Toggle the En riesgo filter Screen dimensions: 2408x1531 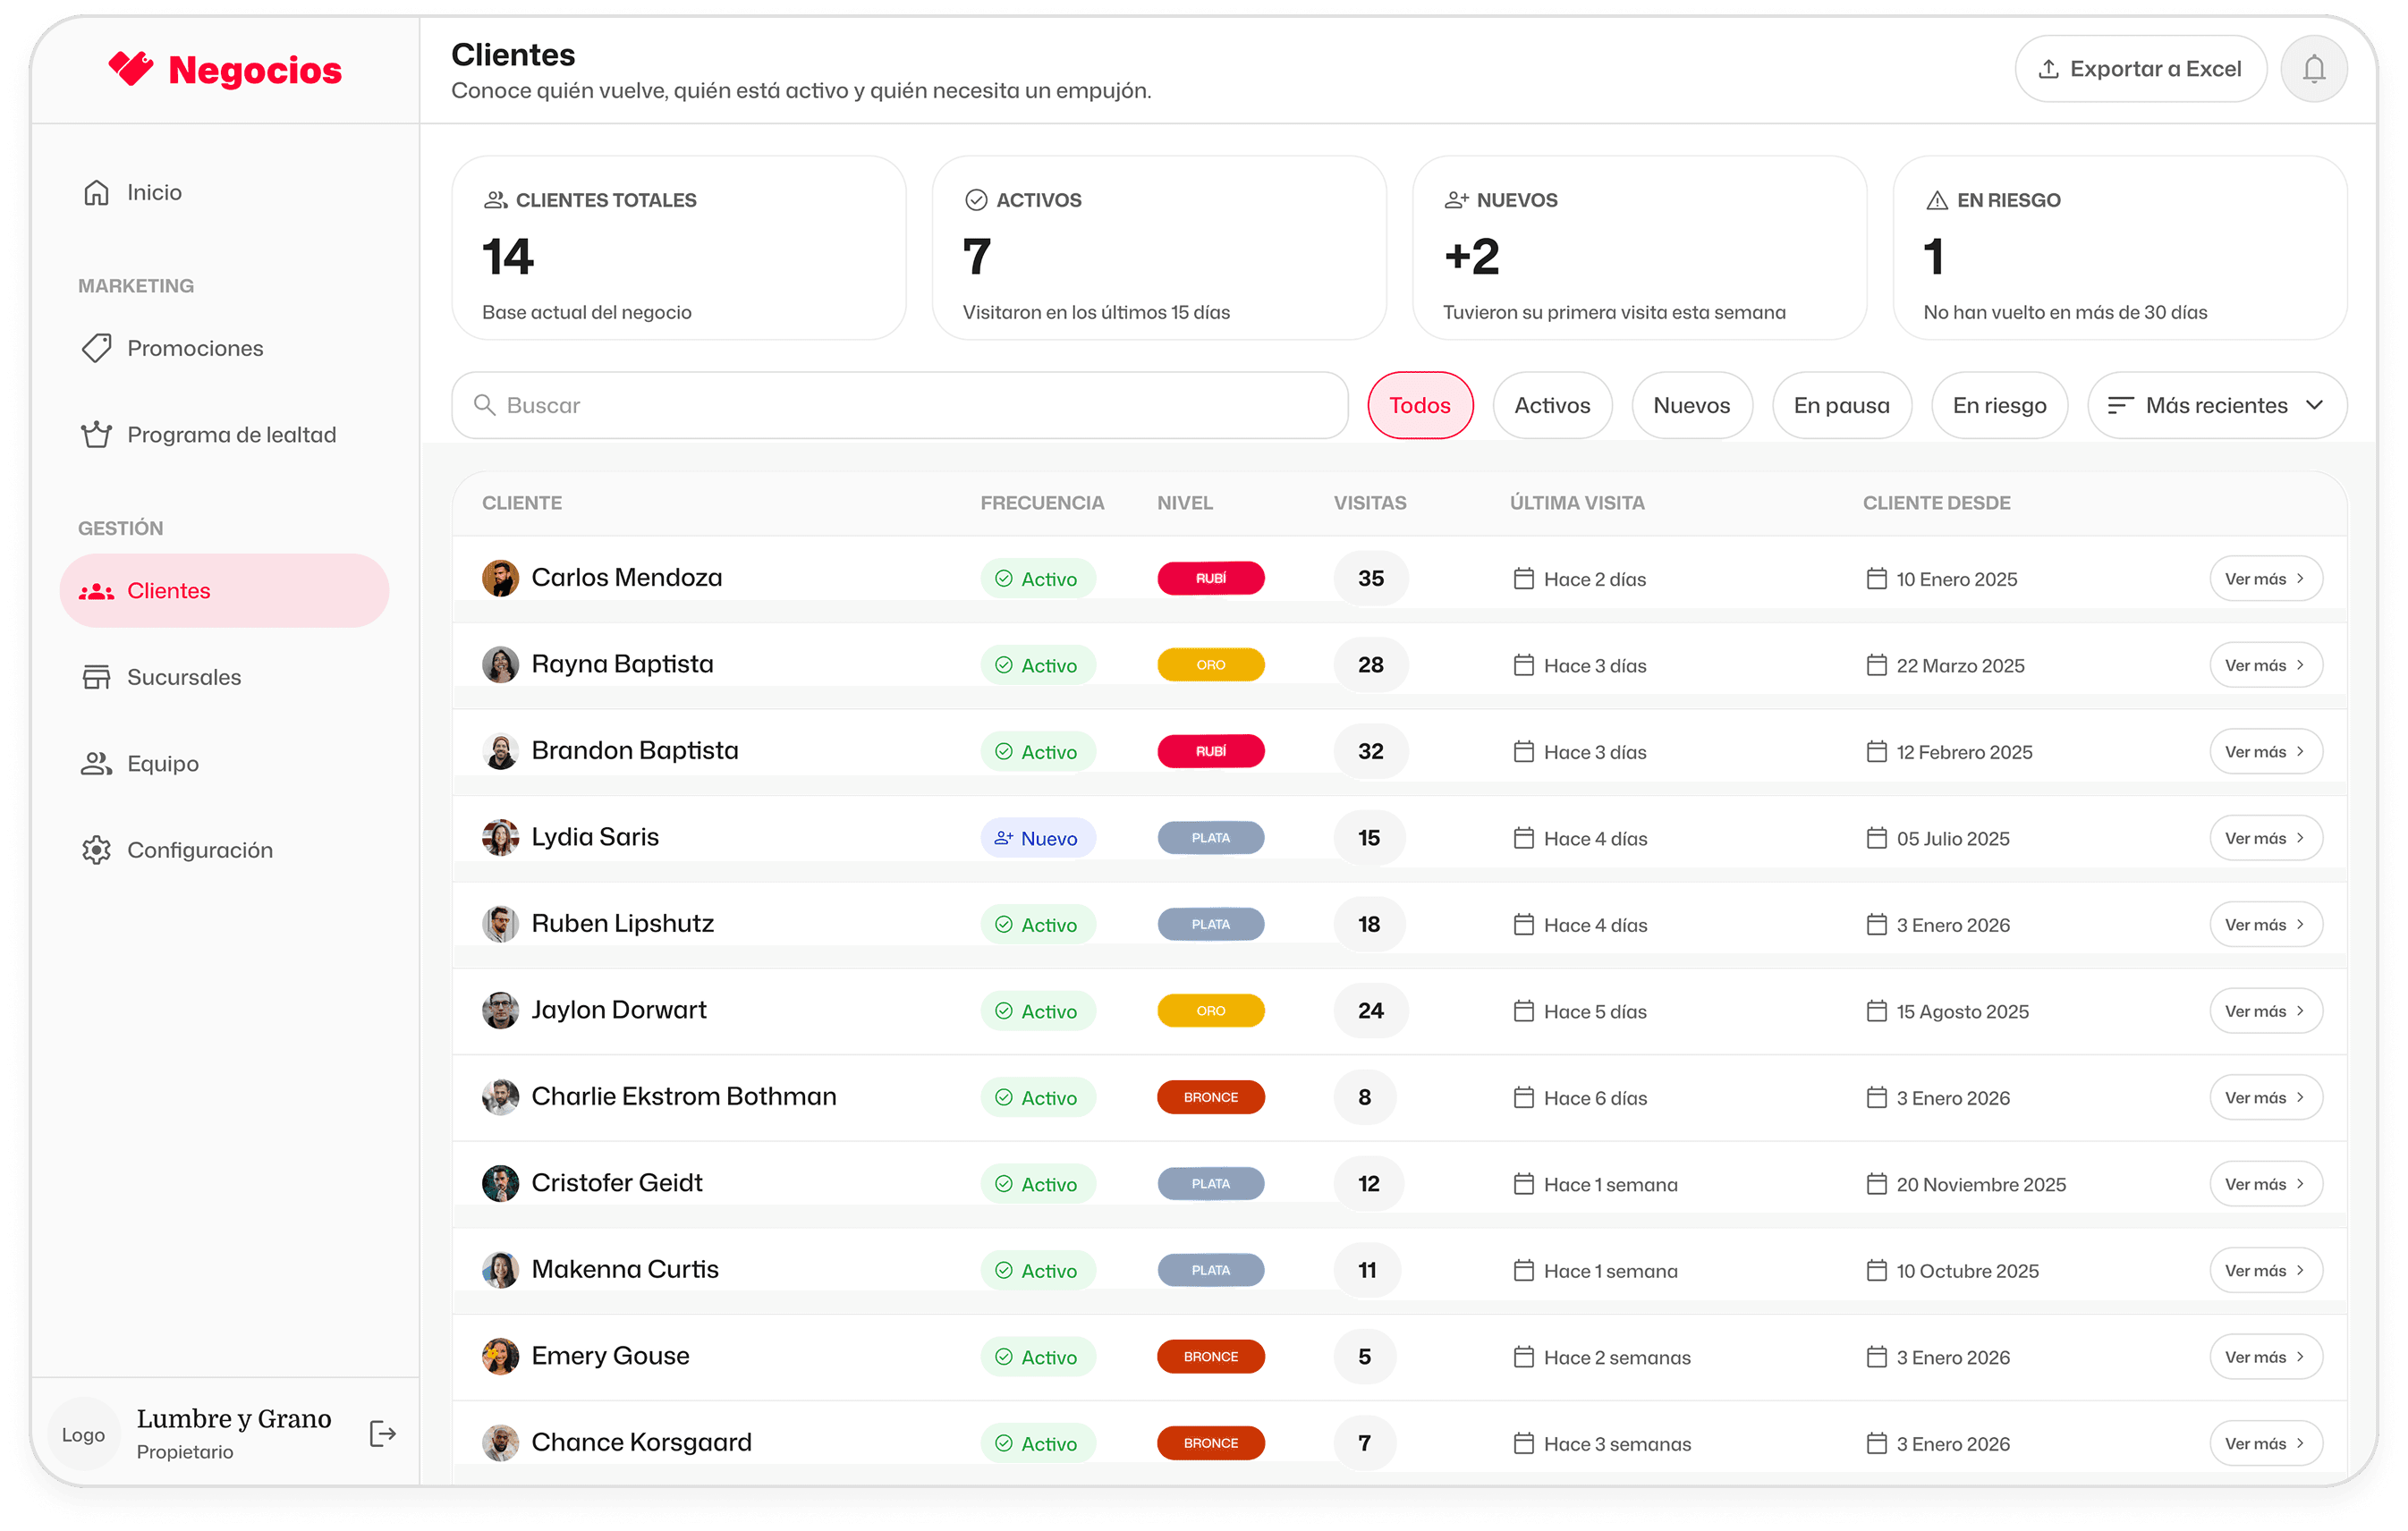point(1998,405)
